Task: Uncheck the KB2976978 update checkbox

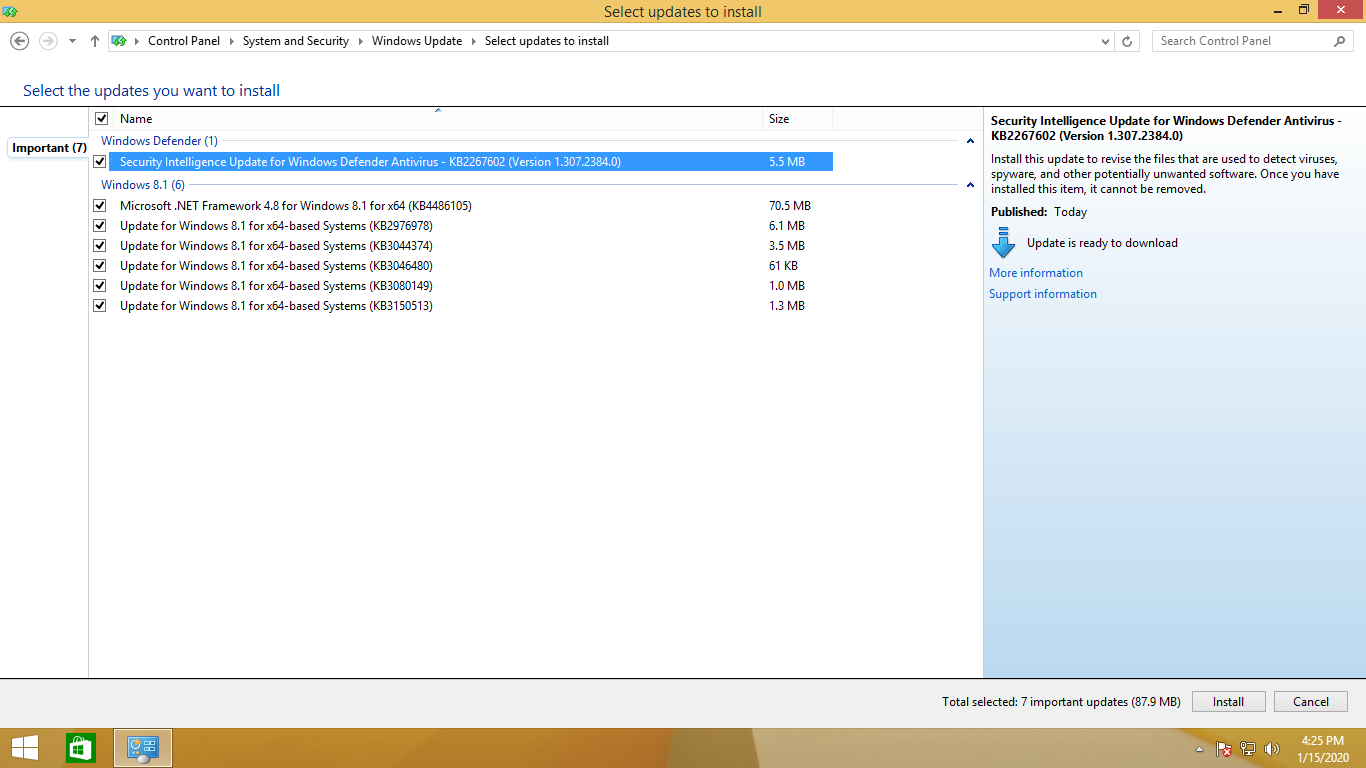Action: tap(99, 225)
